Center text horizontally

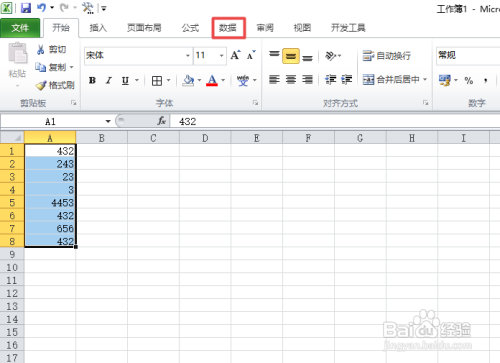(x=291, y=80)
